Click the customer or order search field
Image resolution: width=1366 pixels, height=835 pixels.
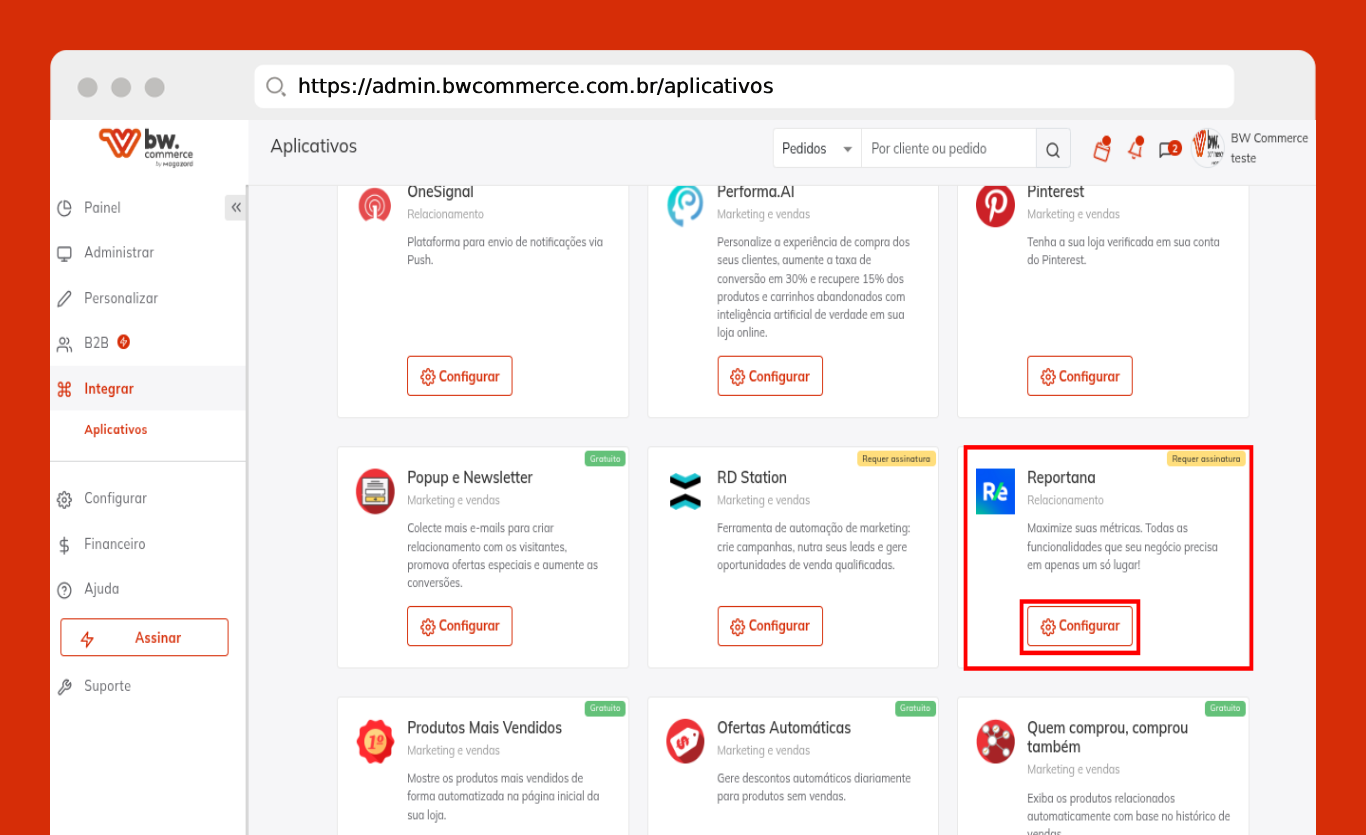pos(947,149)
